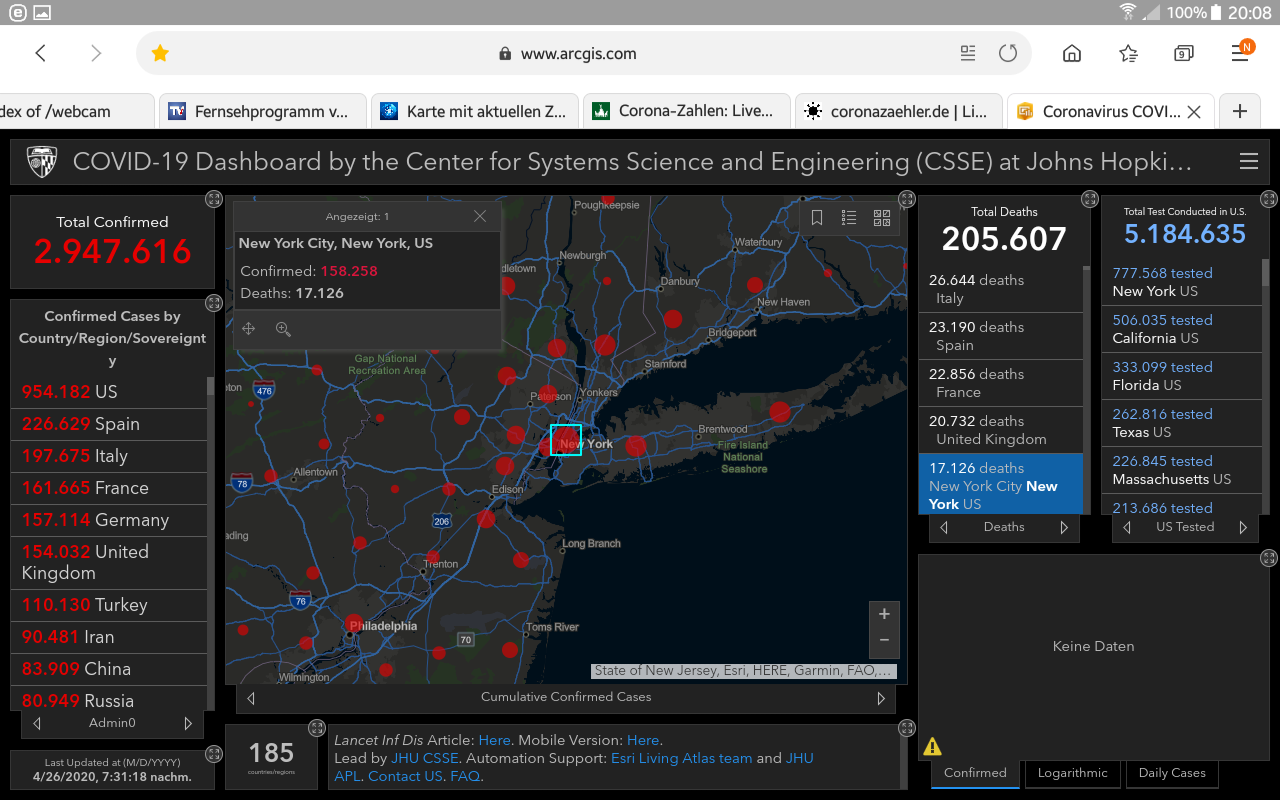This screenshot has width=1280, height=800.
Task: Switch to Corona-Zahlen: Live... tab
Action: pos(686,111)
